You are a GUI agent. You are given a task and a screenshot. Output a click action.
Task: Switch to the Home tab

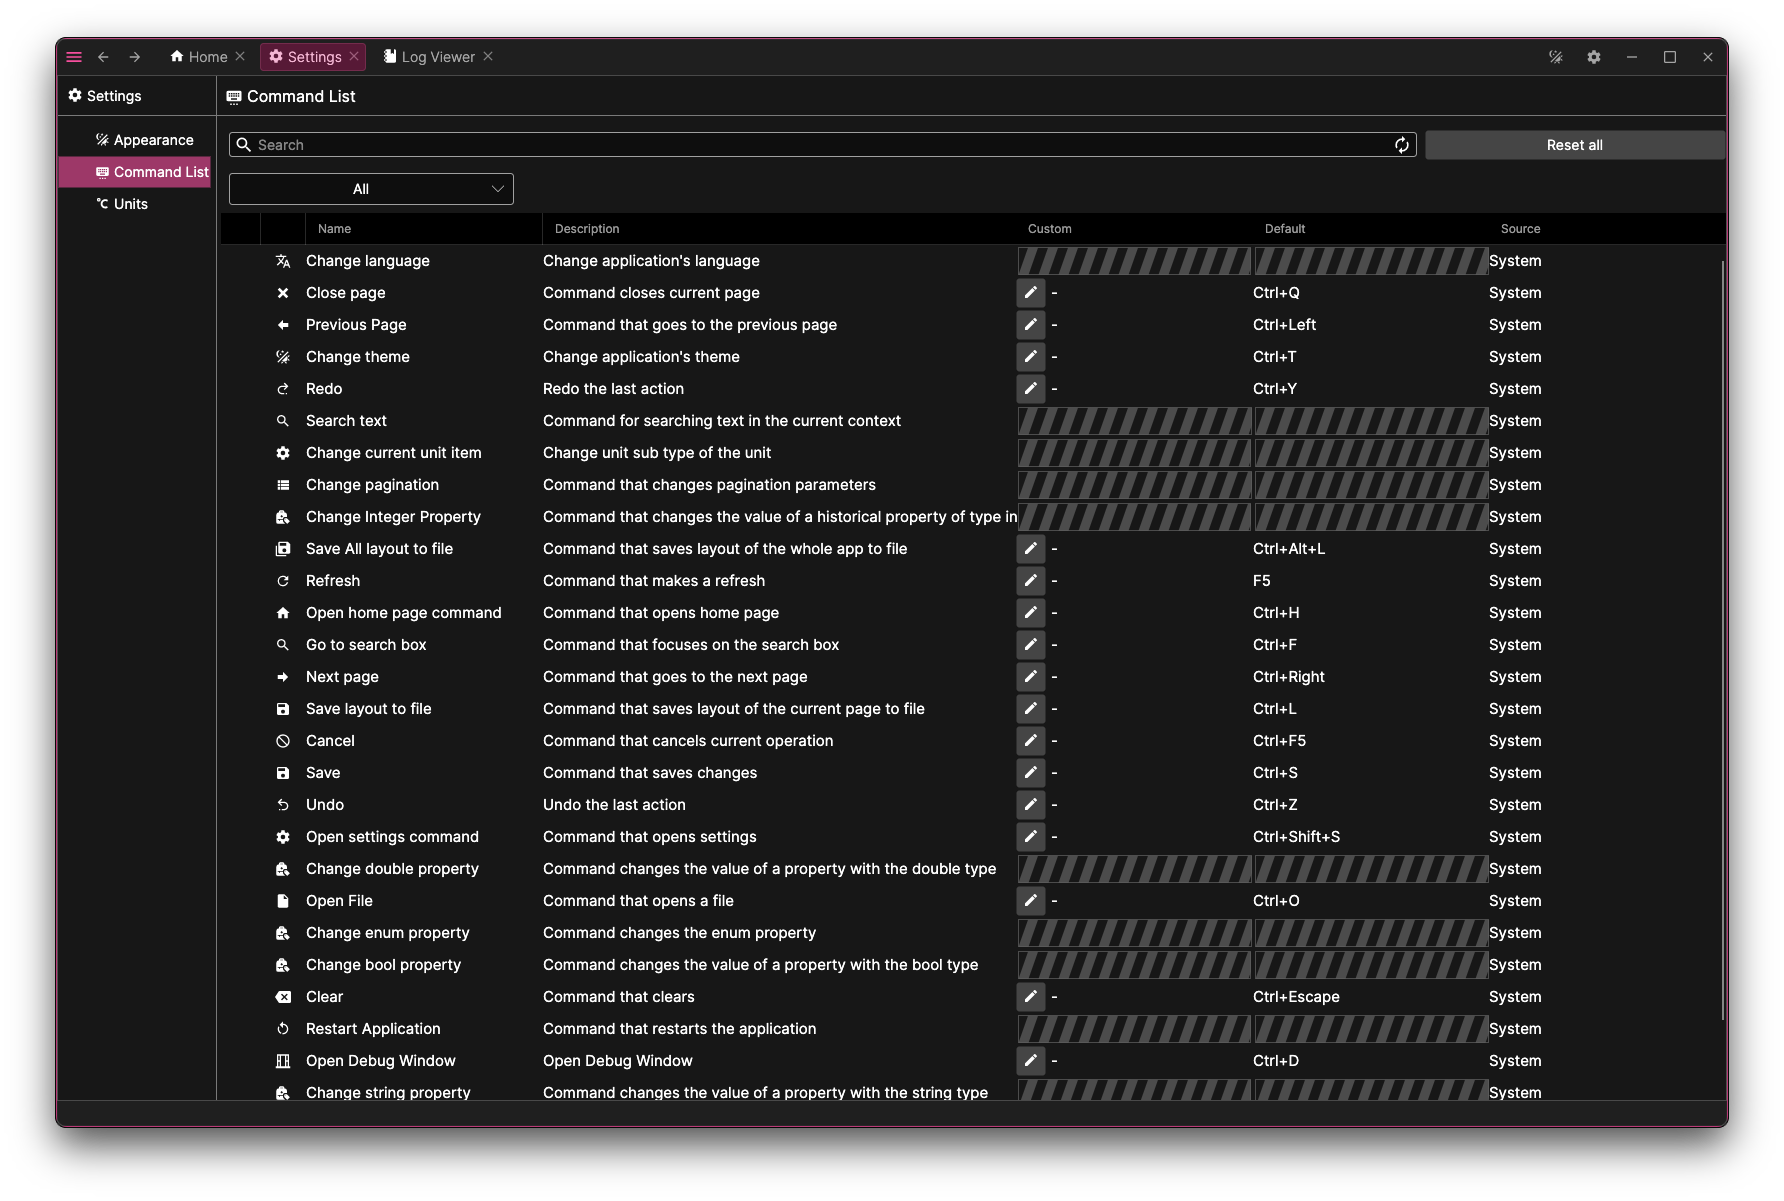(x=205, y=57)
